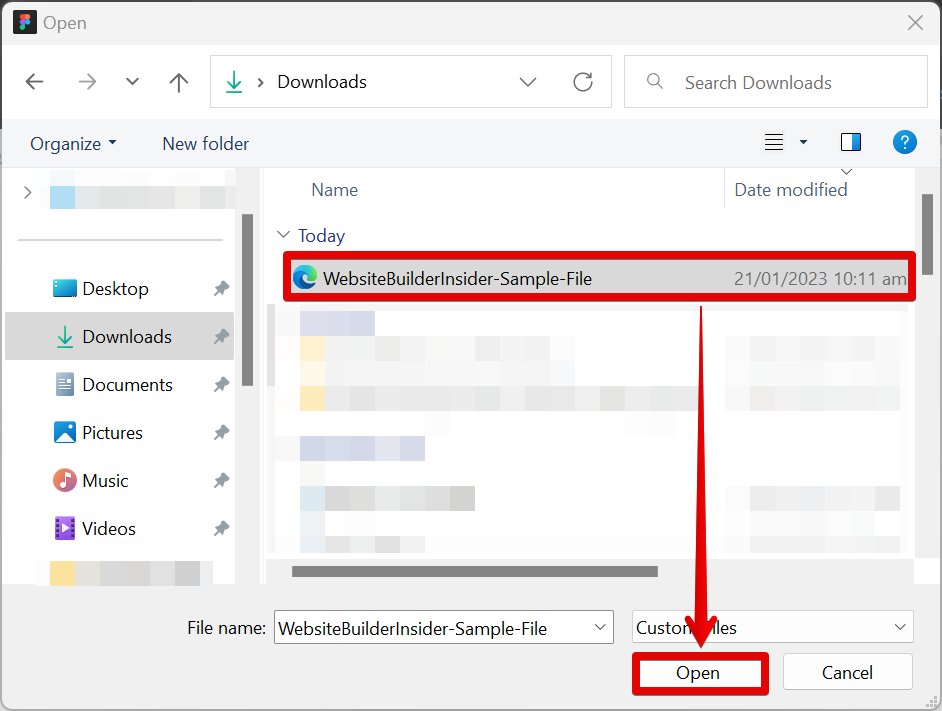The width and height of the screenshot is (942, 711).
Task: Expand the address bar history dropdown
Action: pos(527,82)
